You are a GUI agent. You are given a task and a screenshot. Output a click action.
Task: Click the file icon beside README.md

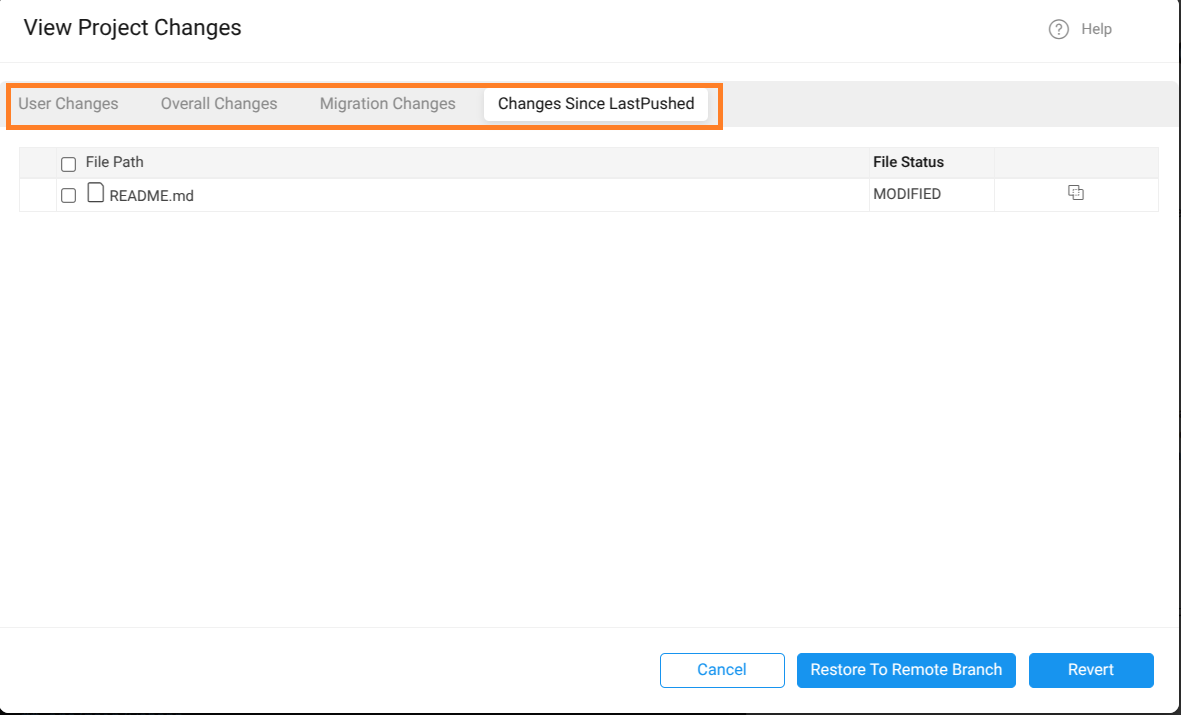[x=95, y=192]
